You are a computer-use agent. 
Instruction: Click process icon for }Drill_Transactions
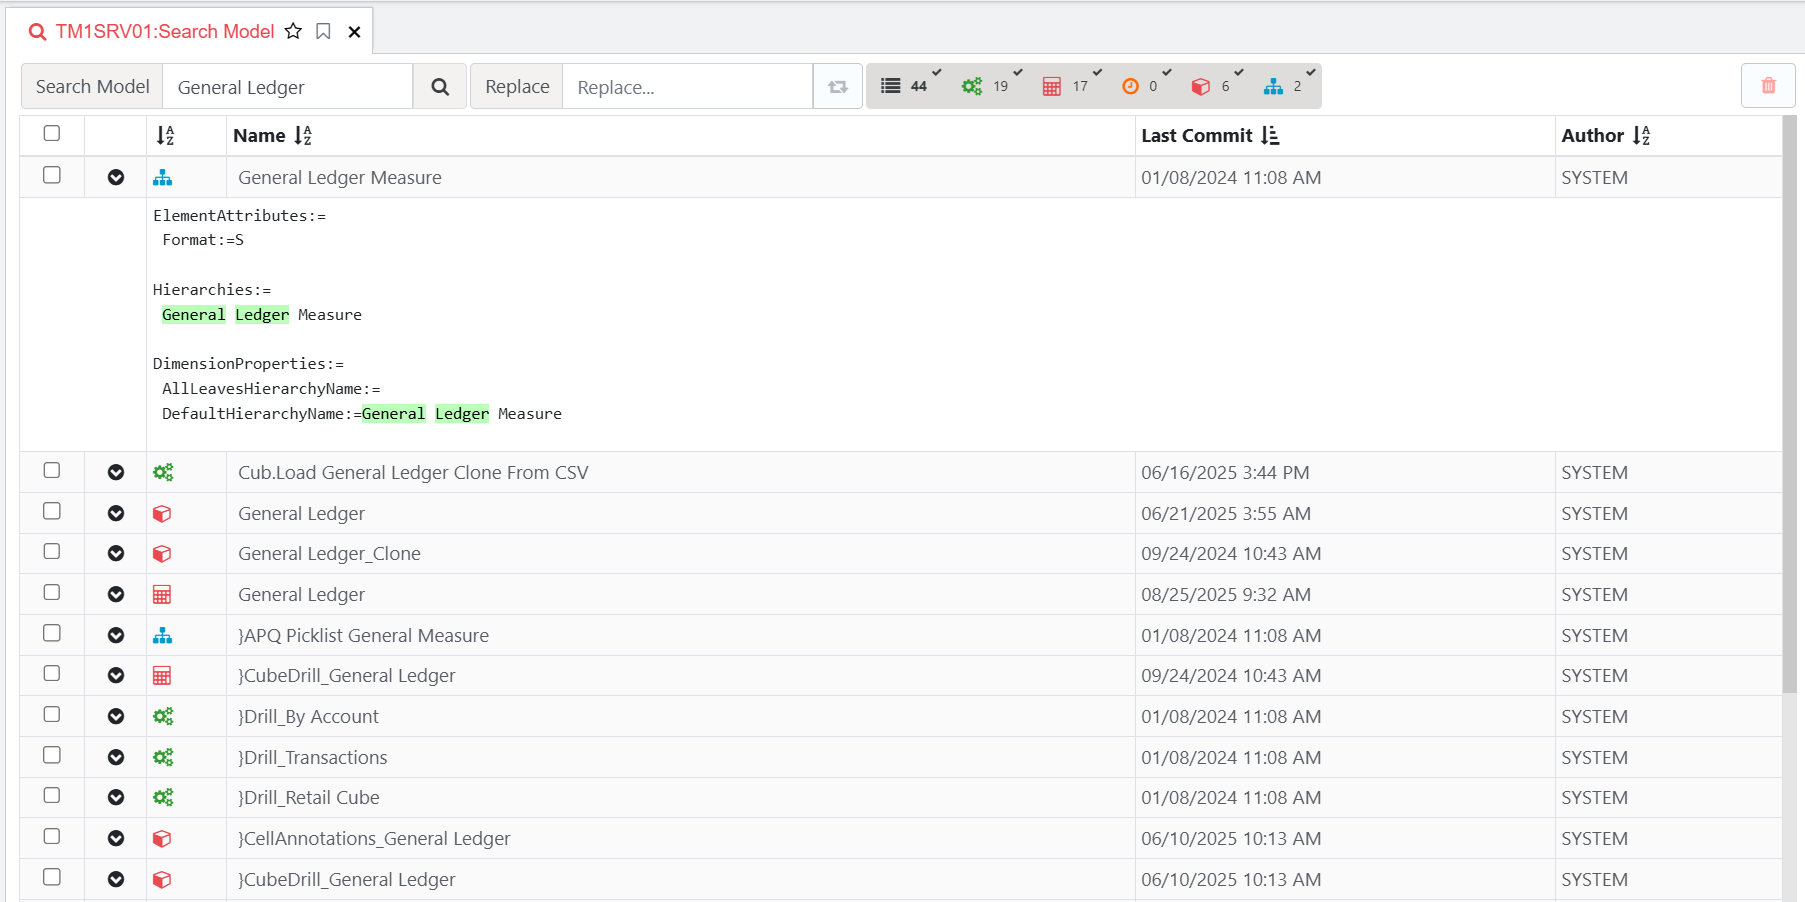point(162,757)
